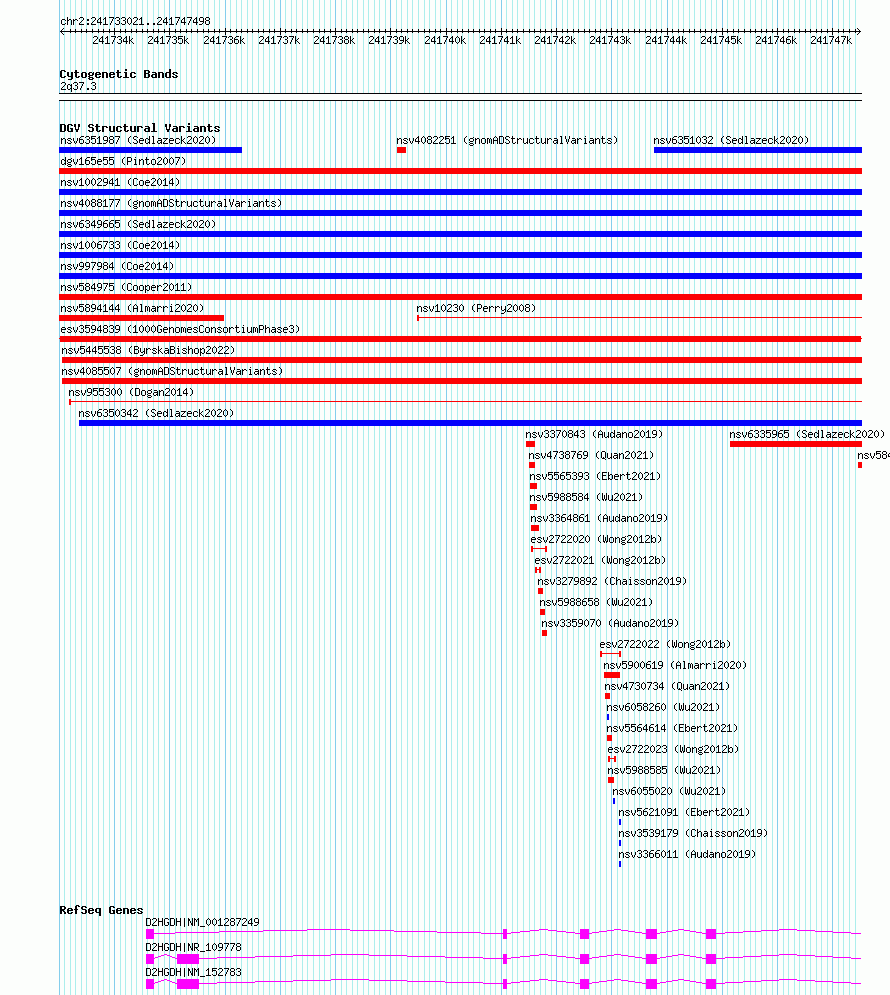Click the dgv165e55 (Pinto2007) label

tap(123, 161)
